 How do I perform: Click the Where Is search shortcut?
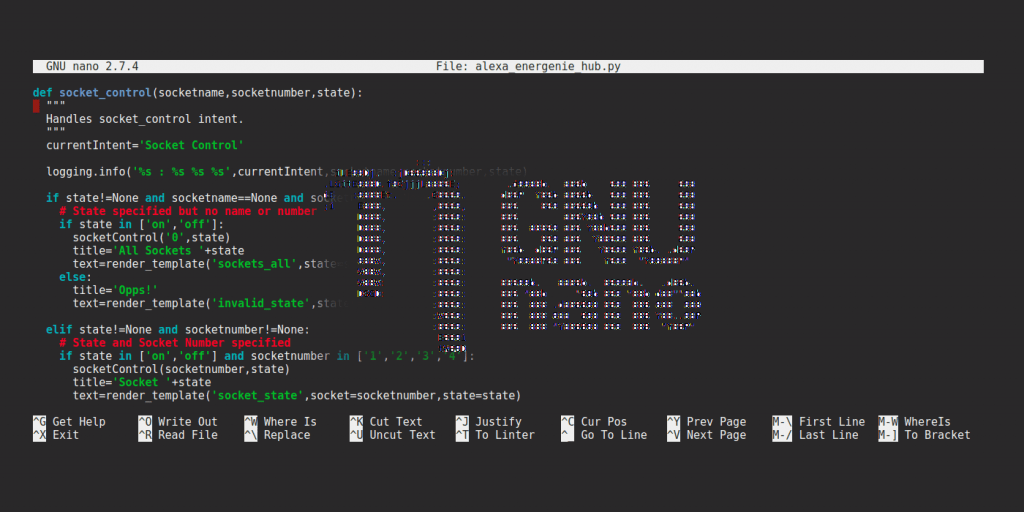(290, 422)
